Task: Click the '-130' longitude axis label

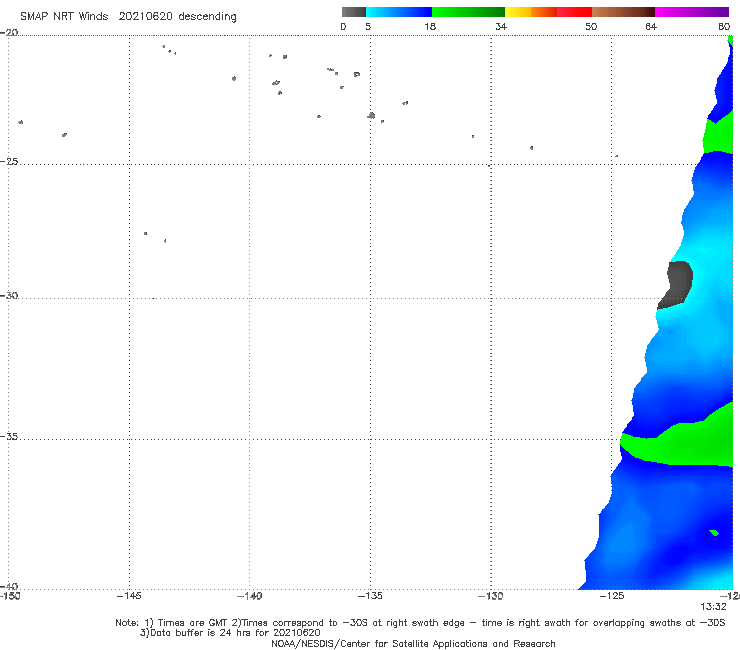Action: tap(490, 596)
